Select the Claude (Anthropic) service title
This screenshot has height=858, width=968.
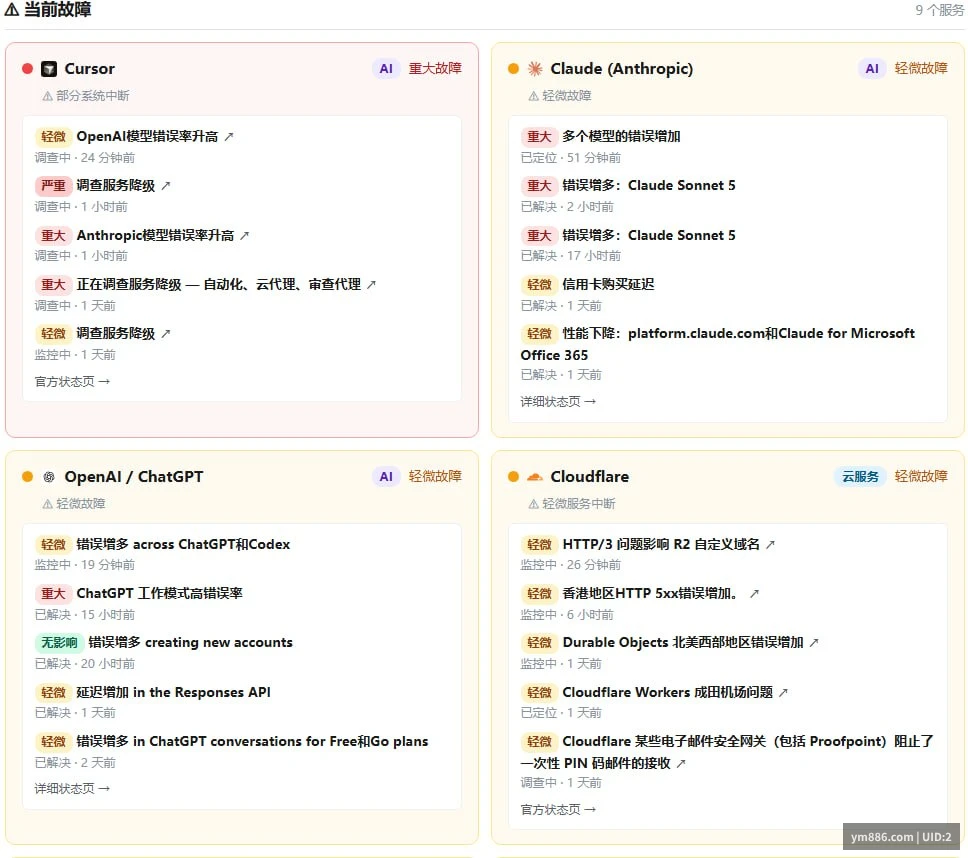(x=622, y=69)
